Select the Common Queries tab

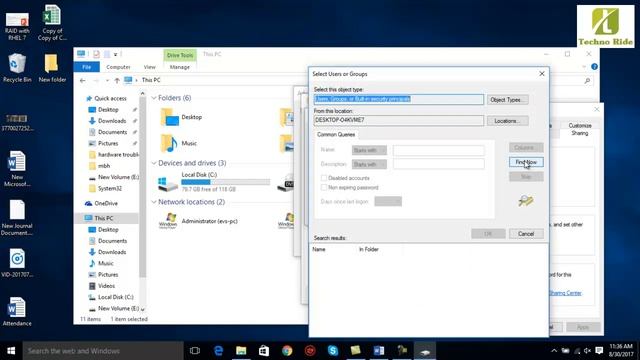[336, 134]
